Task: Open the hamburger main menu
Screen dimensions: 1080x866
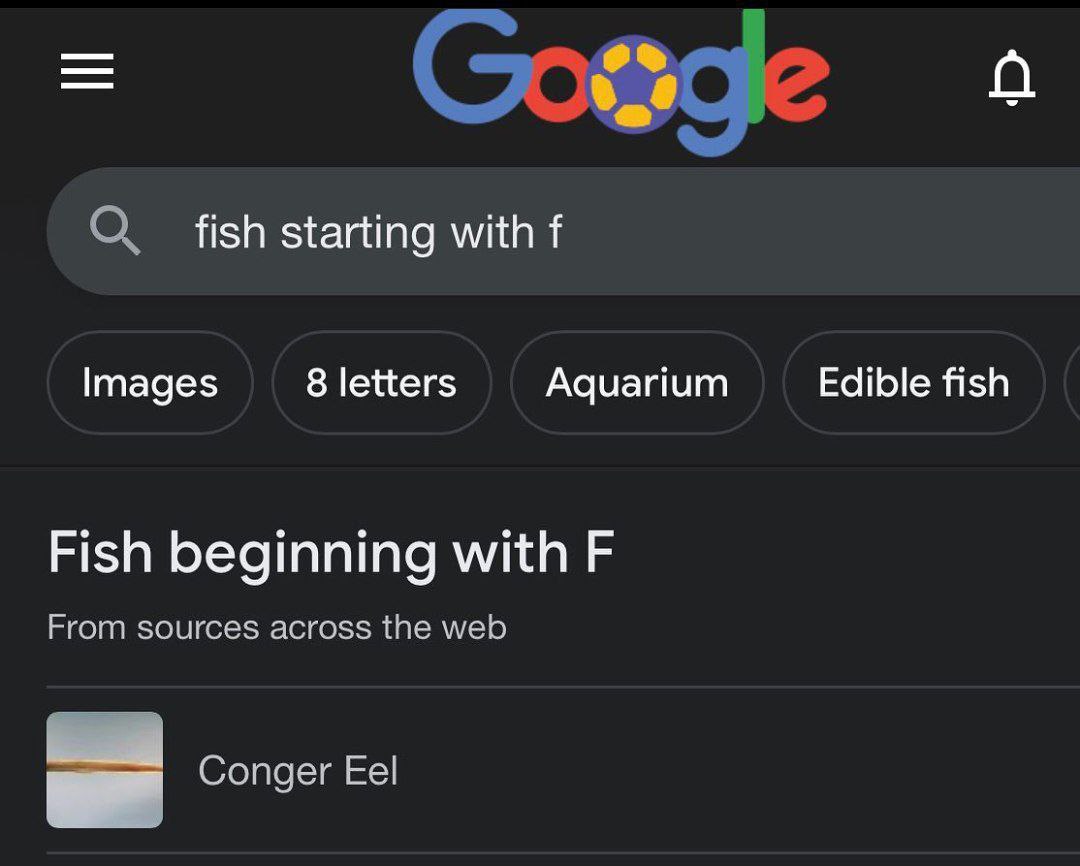Action: (x=87, y=72)
